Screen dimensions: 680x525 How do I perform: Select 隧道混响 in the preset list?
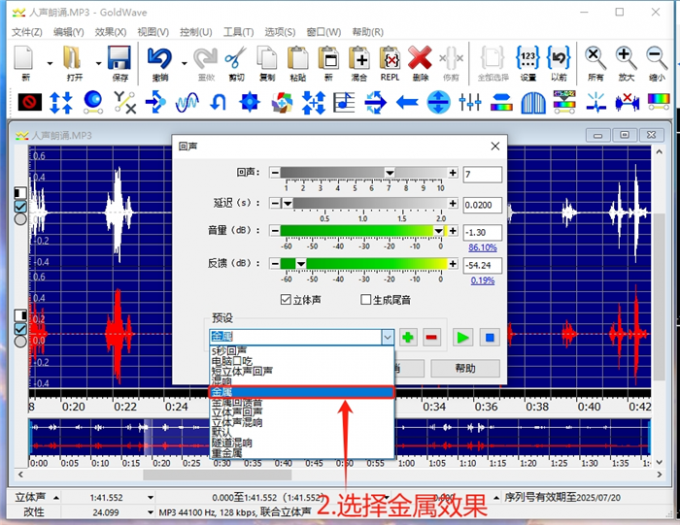tap(302, 443)
